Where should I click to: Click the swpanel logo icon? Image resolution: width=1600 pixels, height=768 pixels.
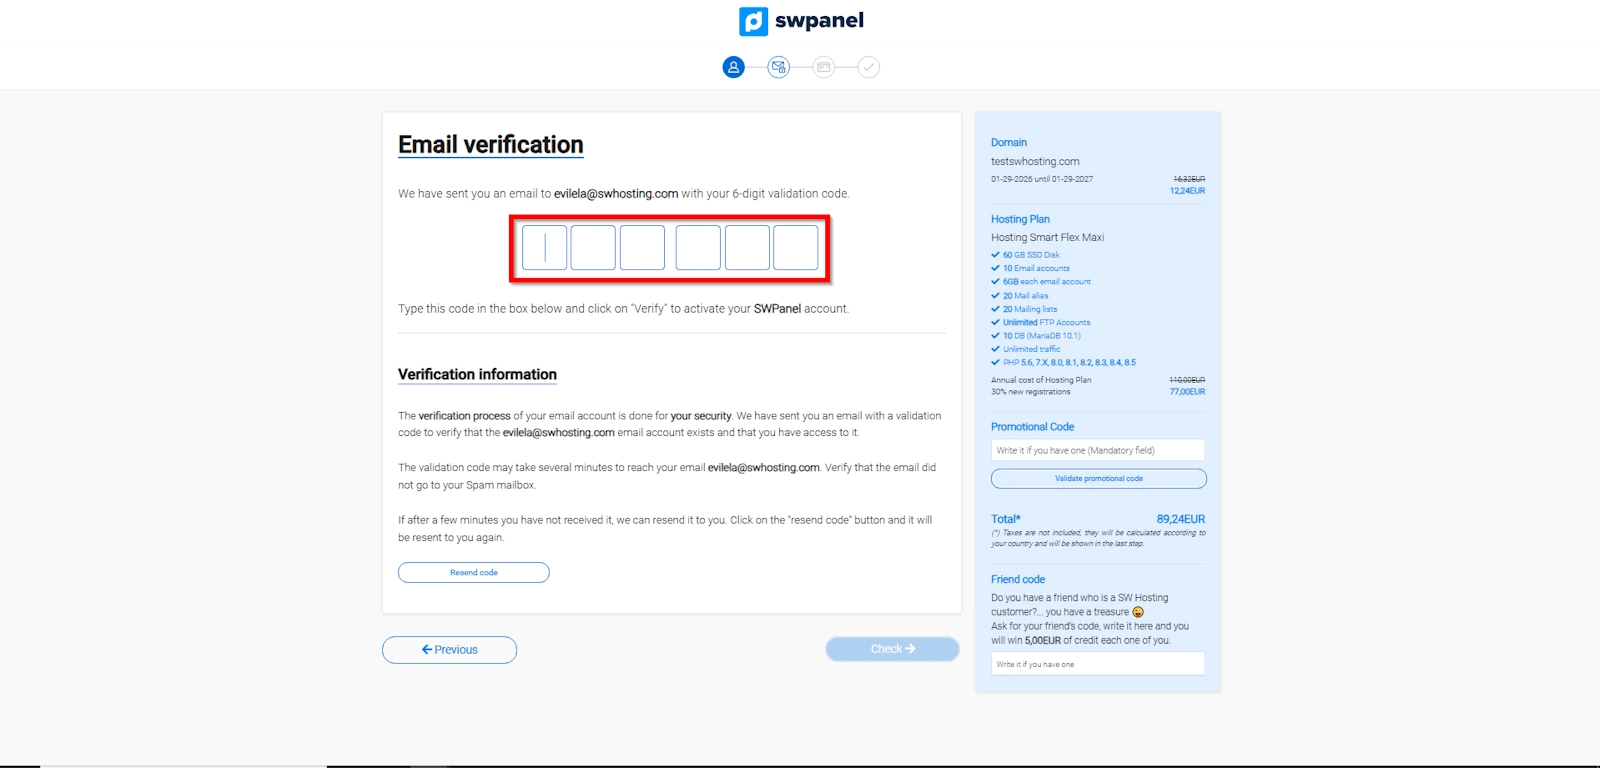753,21
